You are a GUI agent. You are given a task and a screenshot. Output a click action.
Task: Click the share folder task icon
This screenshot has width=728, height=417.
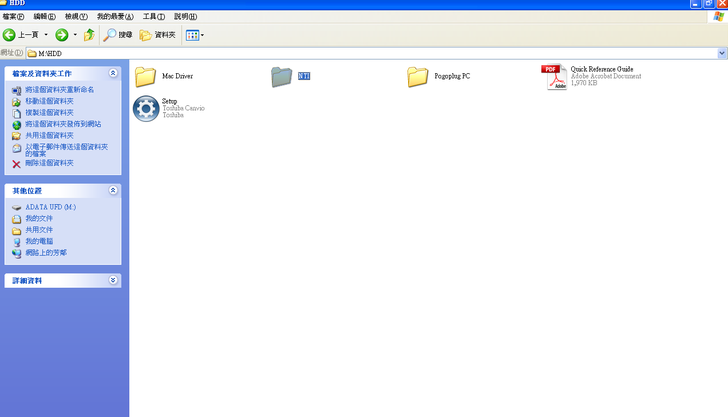click(16, 136)
